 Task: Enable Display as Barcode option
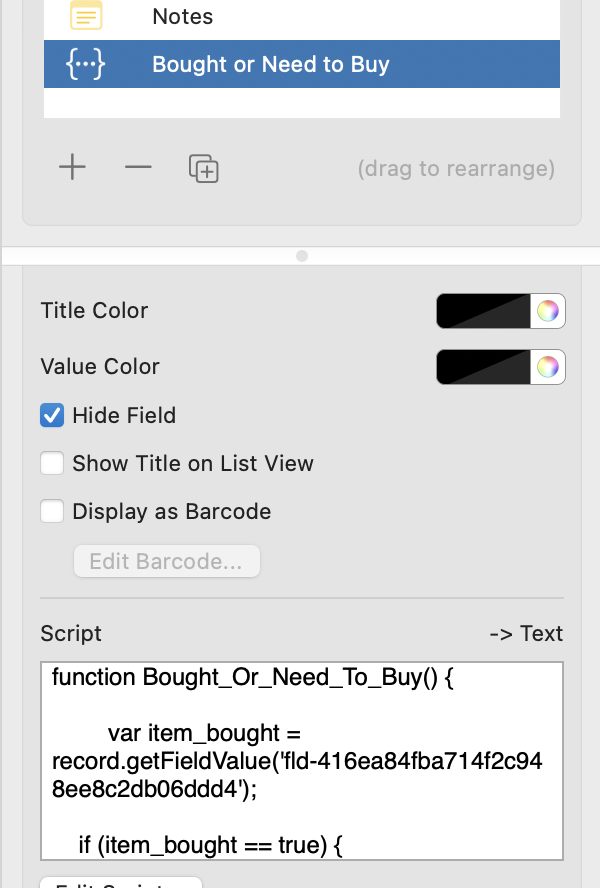[52, 512]
